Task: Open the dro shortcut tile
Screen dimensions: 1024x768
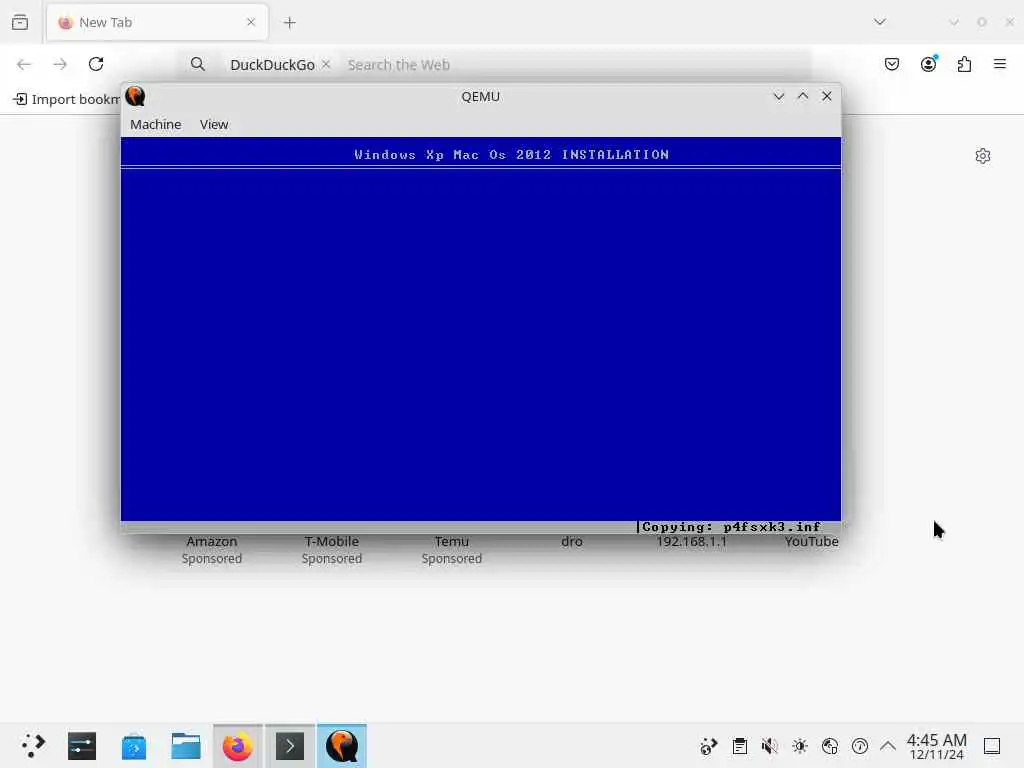Action: 571,541
